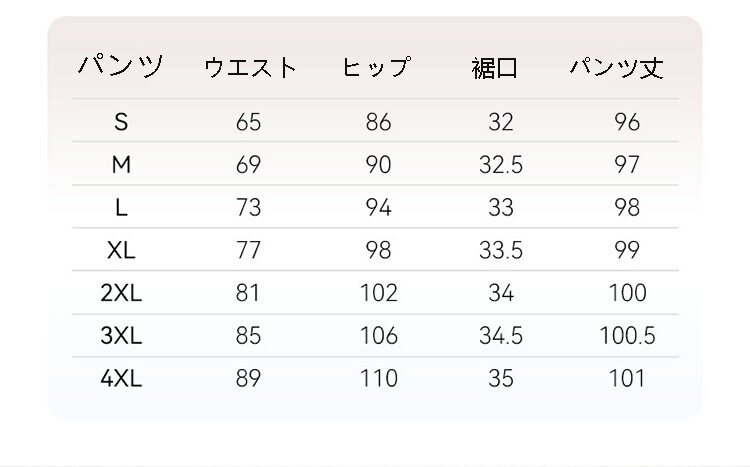Click the L size row label

(121, 207)
